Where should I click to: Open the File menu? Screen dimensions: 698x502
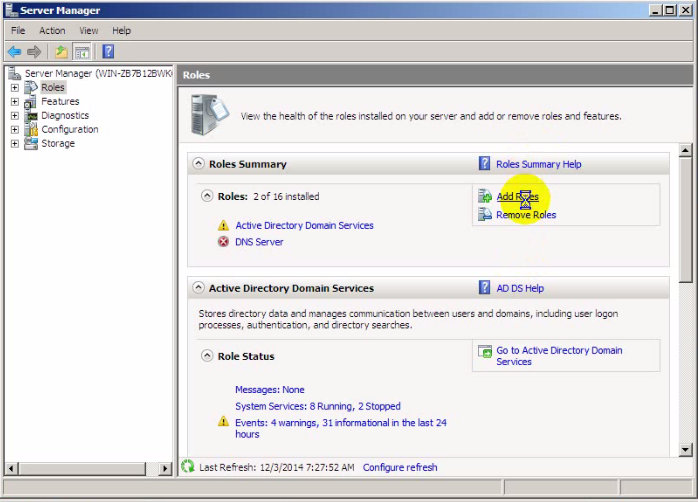click(18, 30)
